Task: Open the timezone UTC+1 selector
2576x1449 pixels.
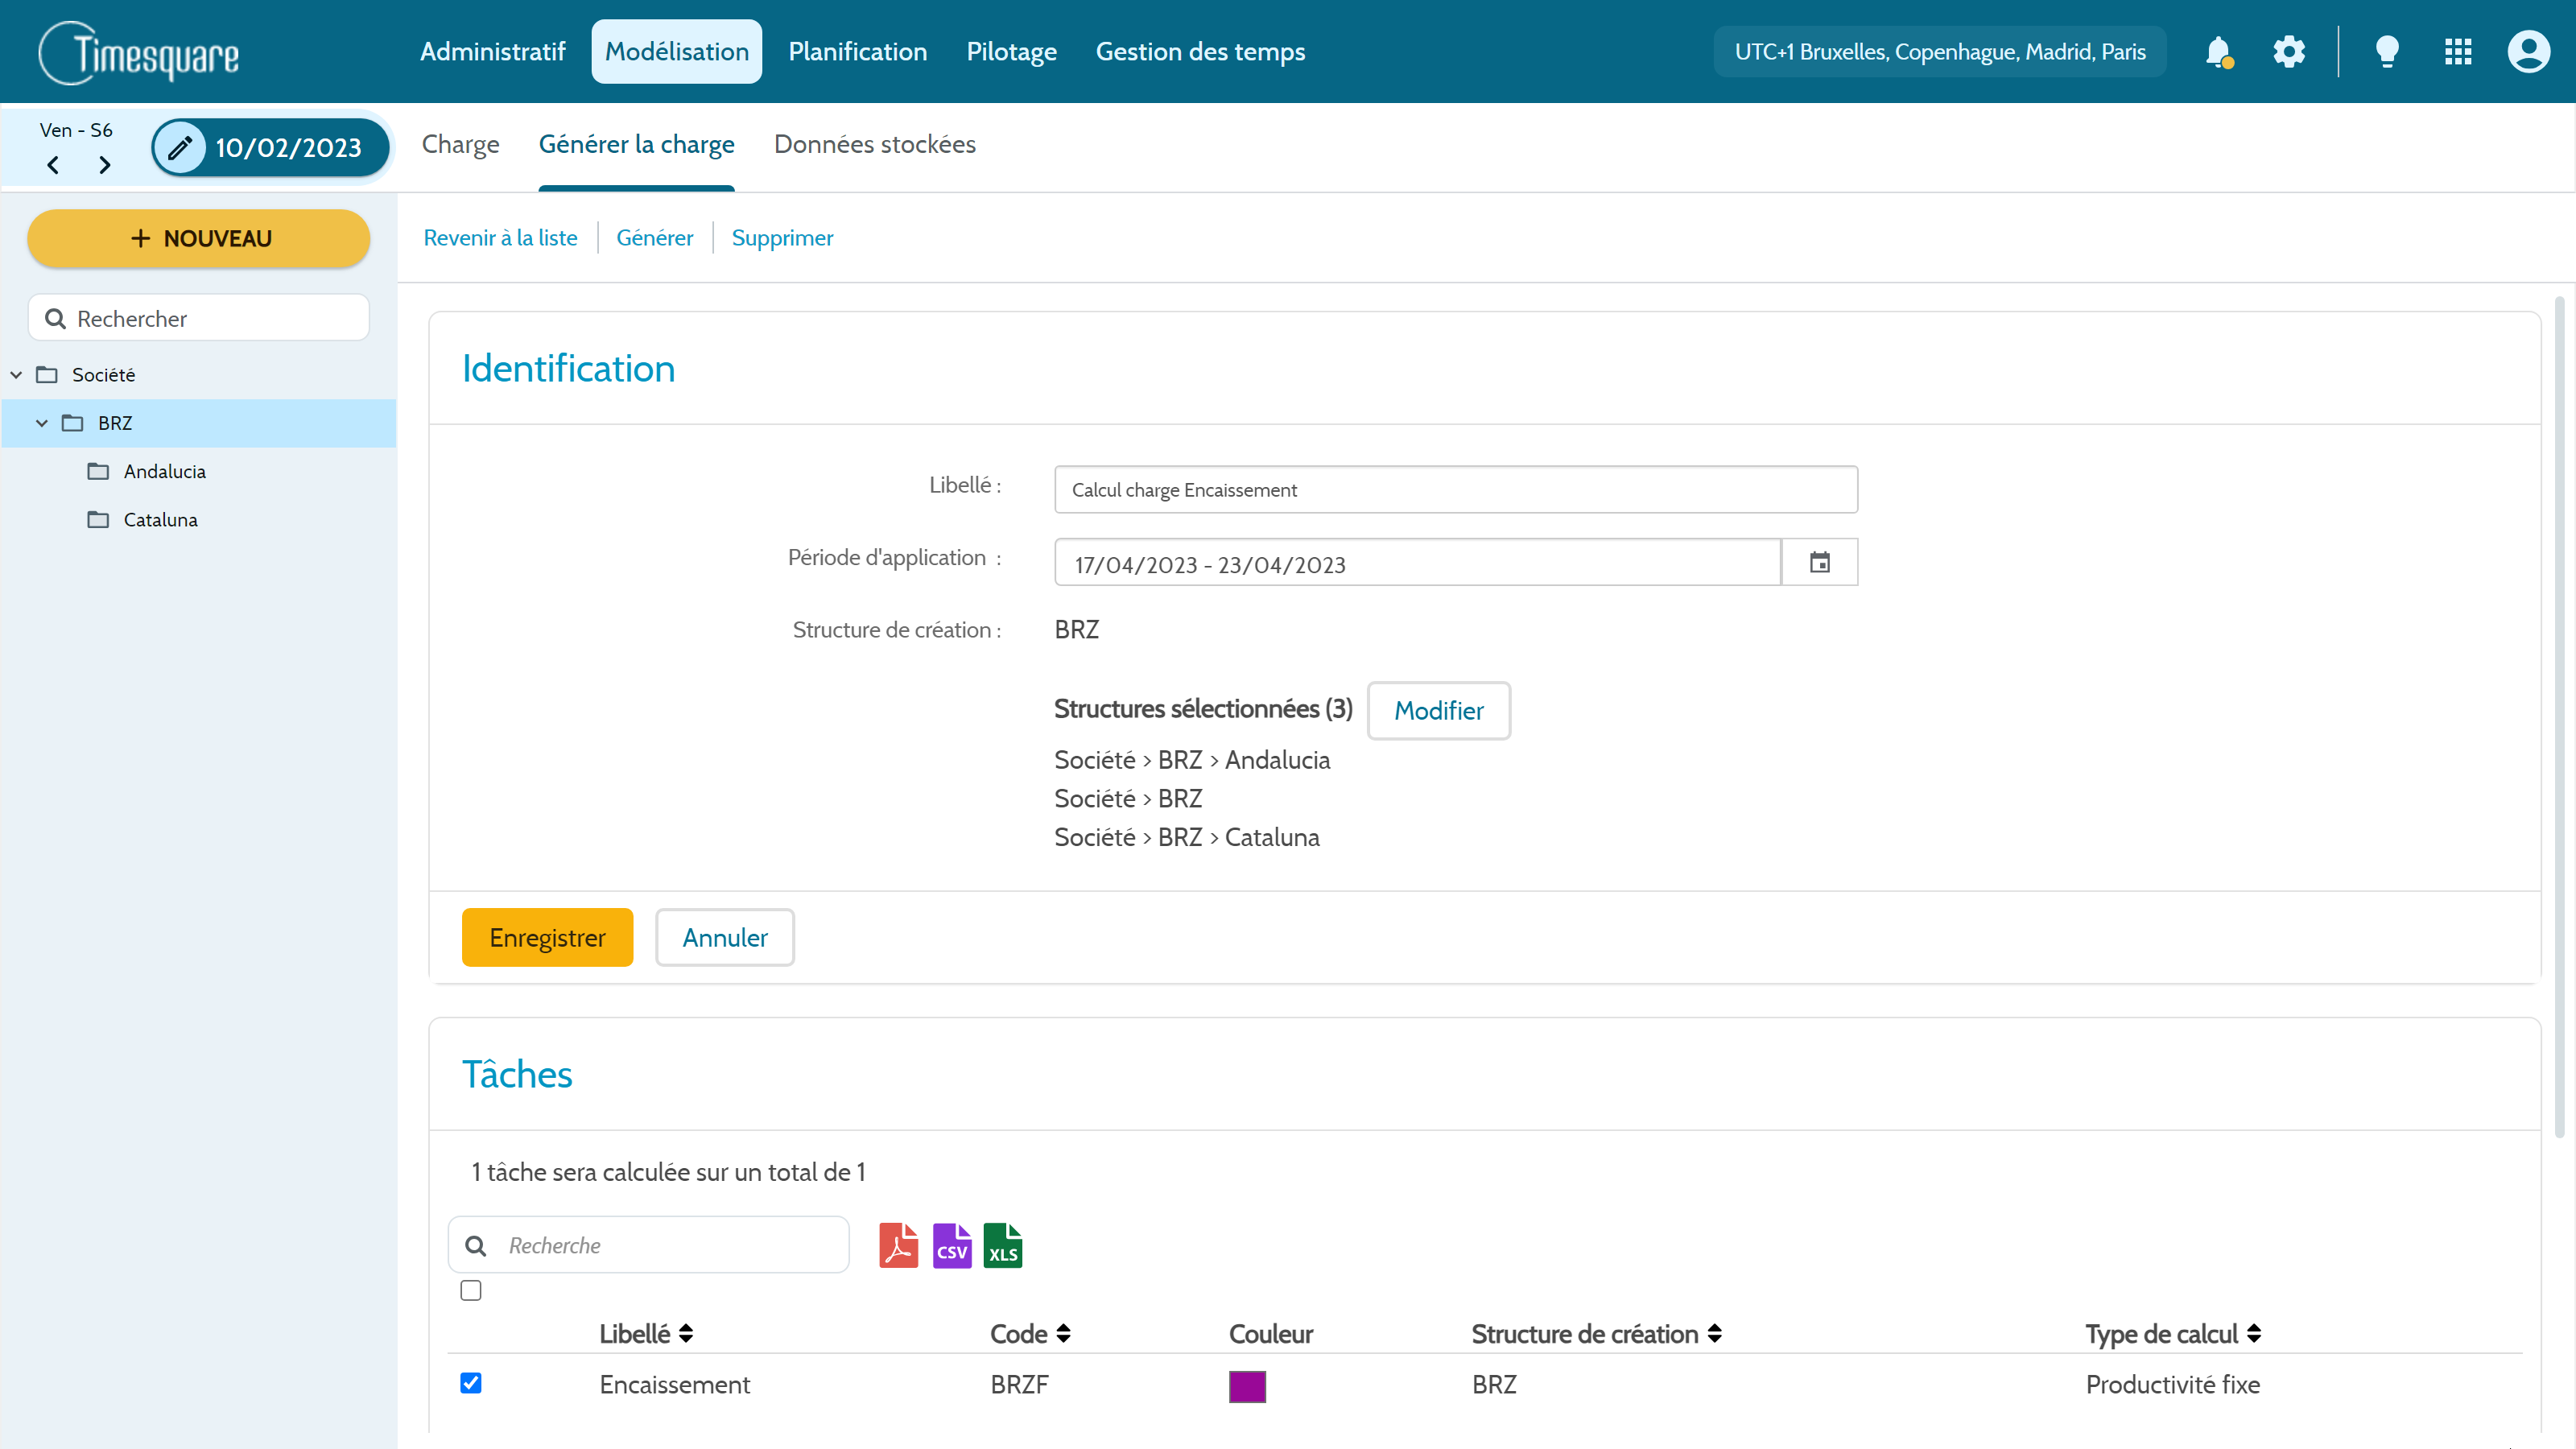Action: click(1939, 52)
